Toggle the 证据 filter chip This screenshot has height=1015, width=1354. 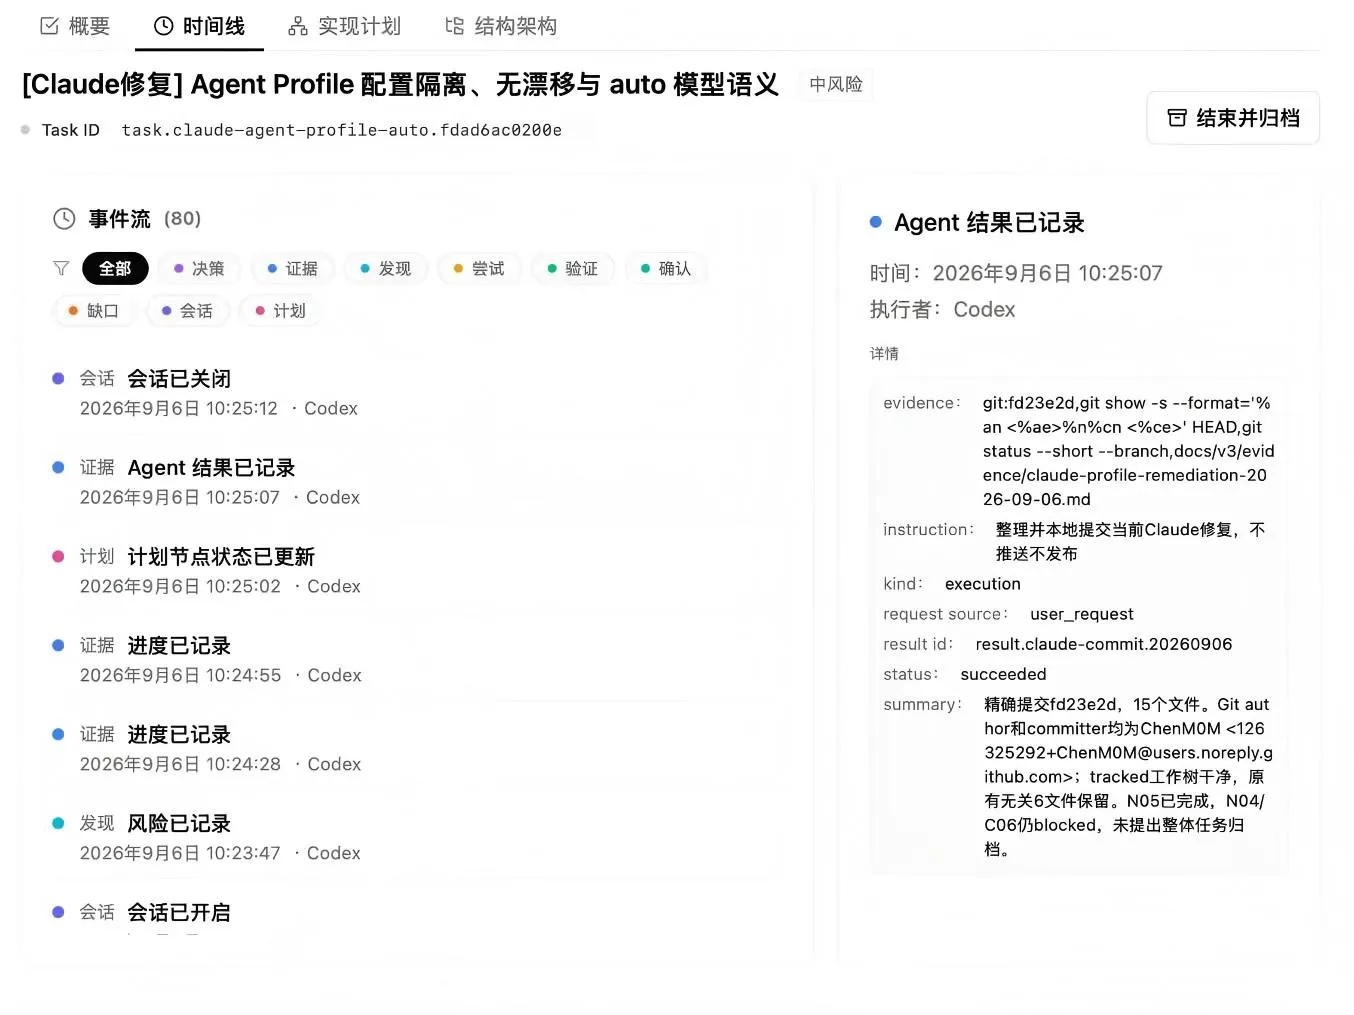293,268
